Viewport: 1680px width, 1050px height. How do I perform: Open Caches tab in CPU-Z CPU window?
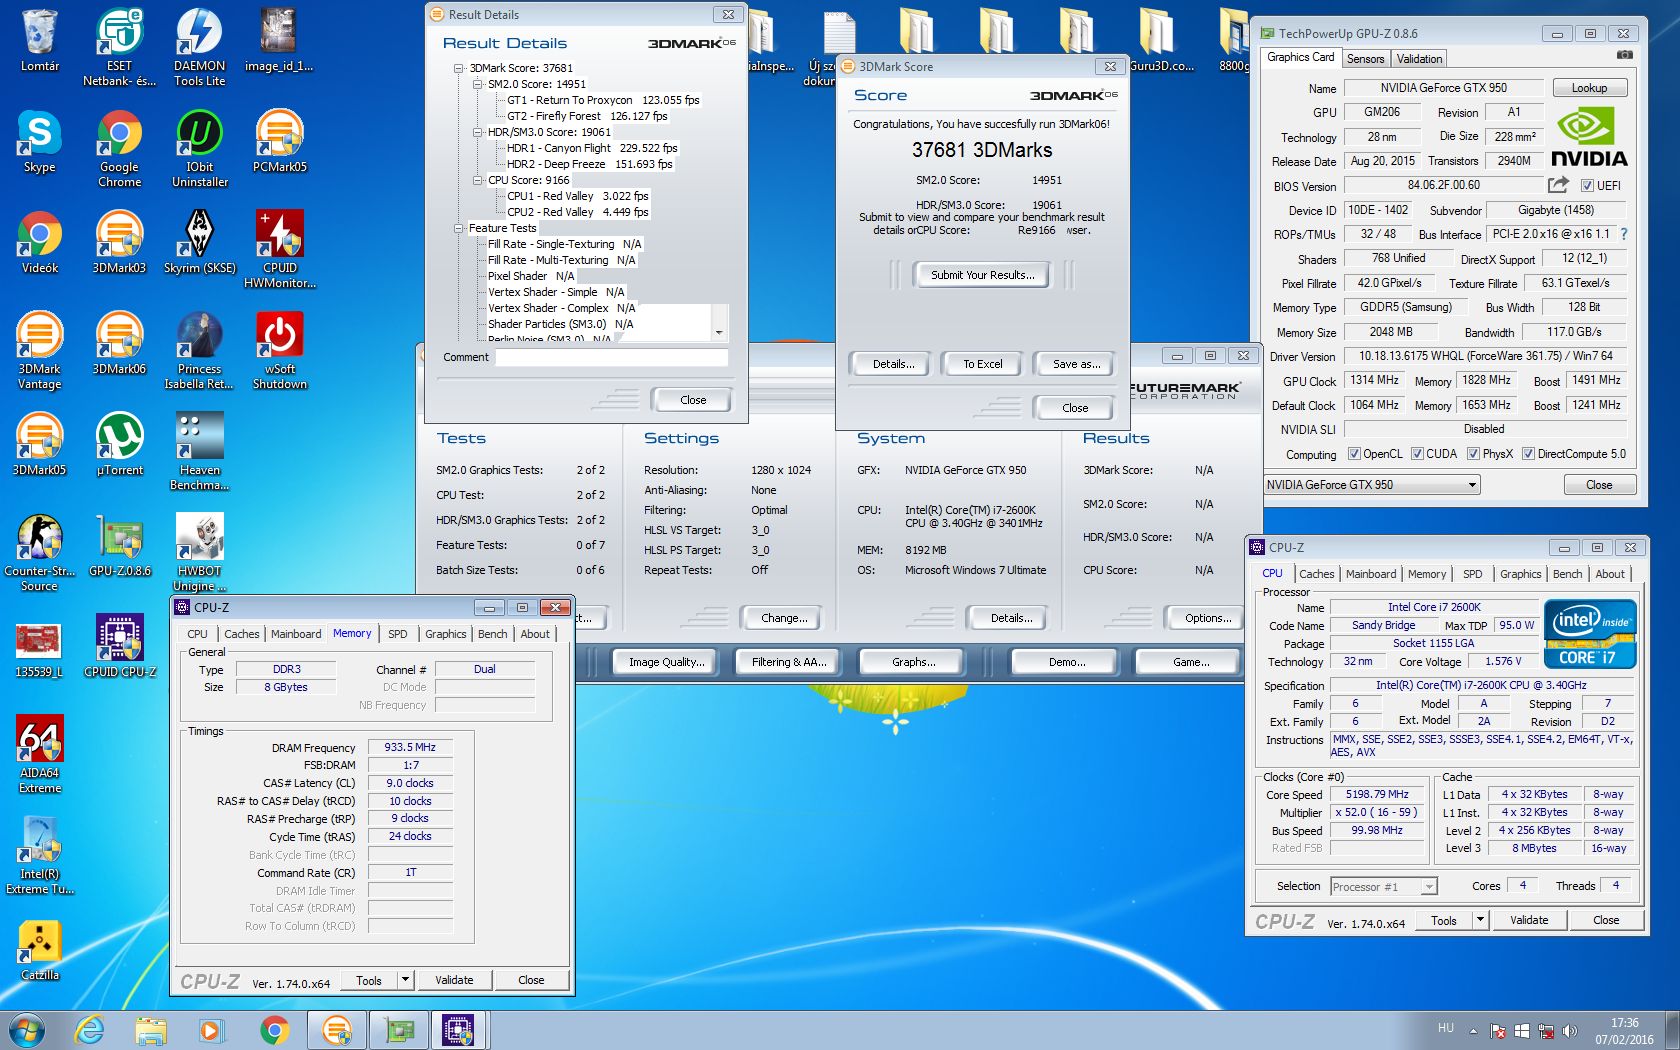click(x=1316, y=574)
